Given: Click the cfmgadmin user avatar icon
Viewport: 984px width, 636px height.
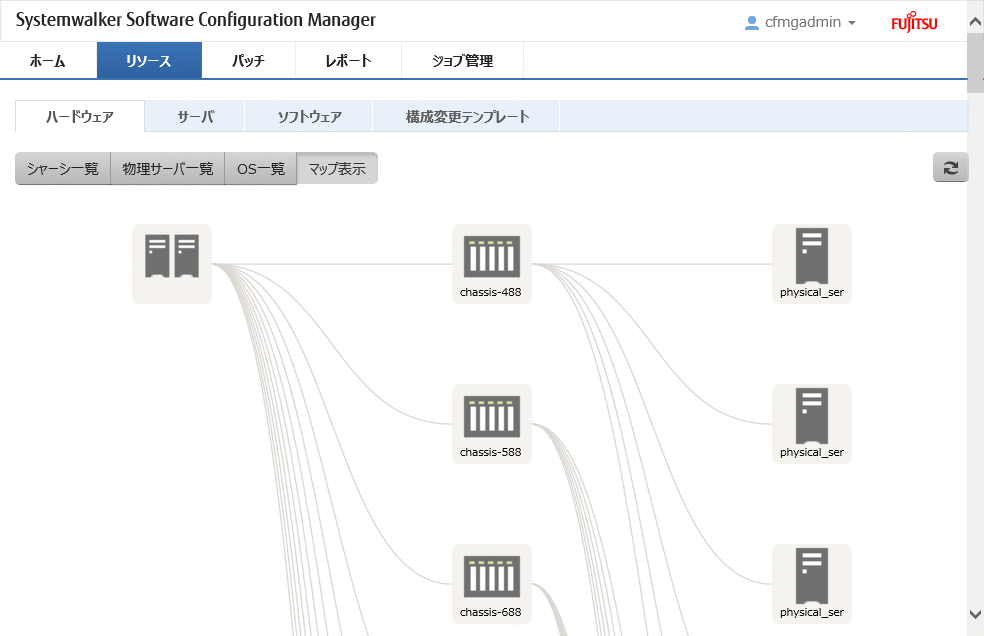Looking at the screenshot, I should [751, 23].
